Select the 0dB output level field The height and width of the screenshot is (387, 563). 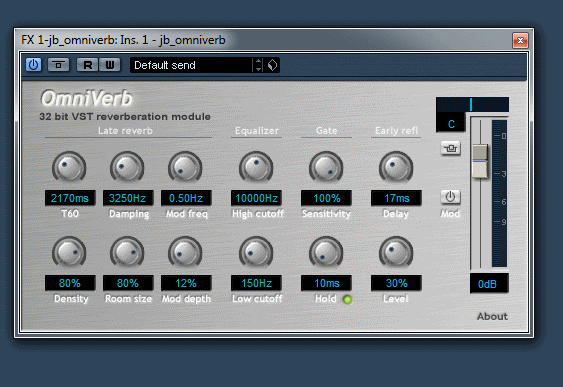coord(489,284)
